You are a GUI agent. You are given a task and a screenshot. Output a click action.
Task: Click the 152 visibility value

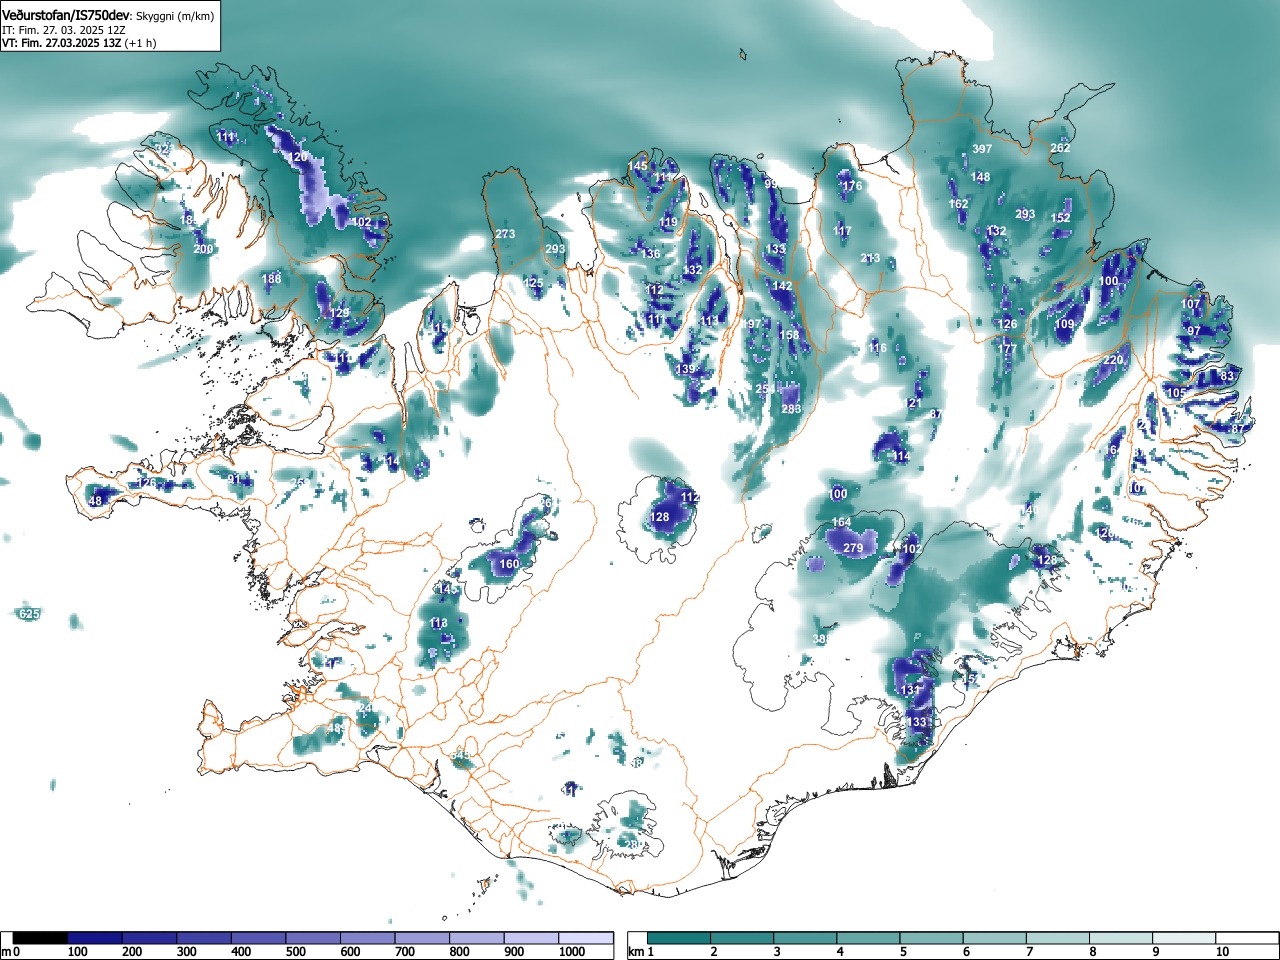1061,218
